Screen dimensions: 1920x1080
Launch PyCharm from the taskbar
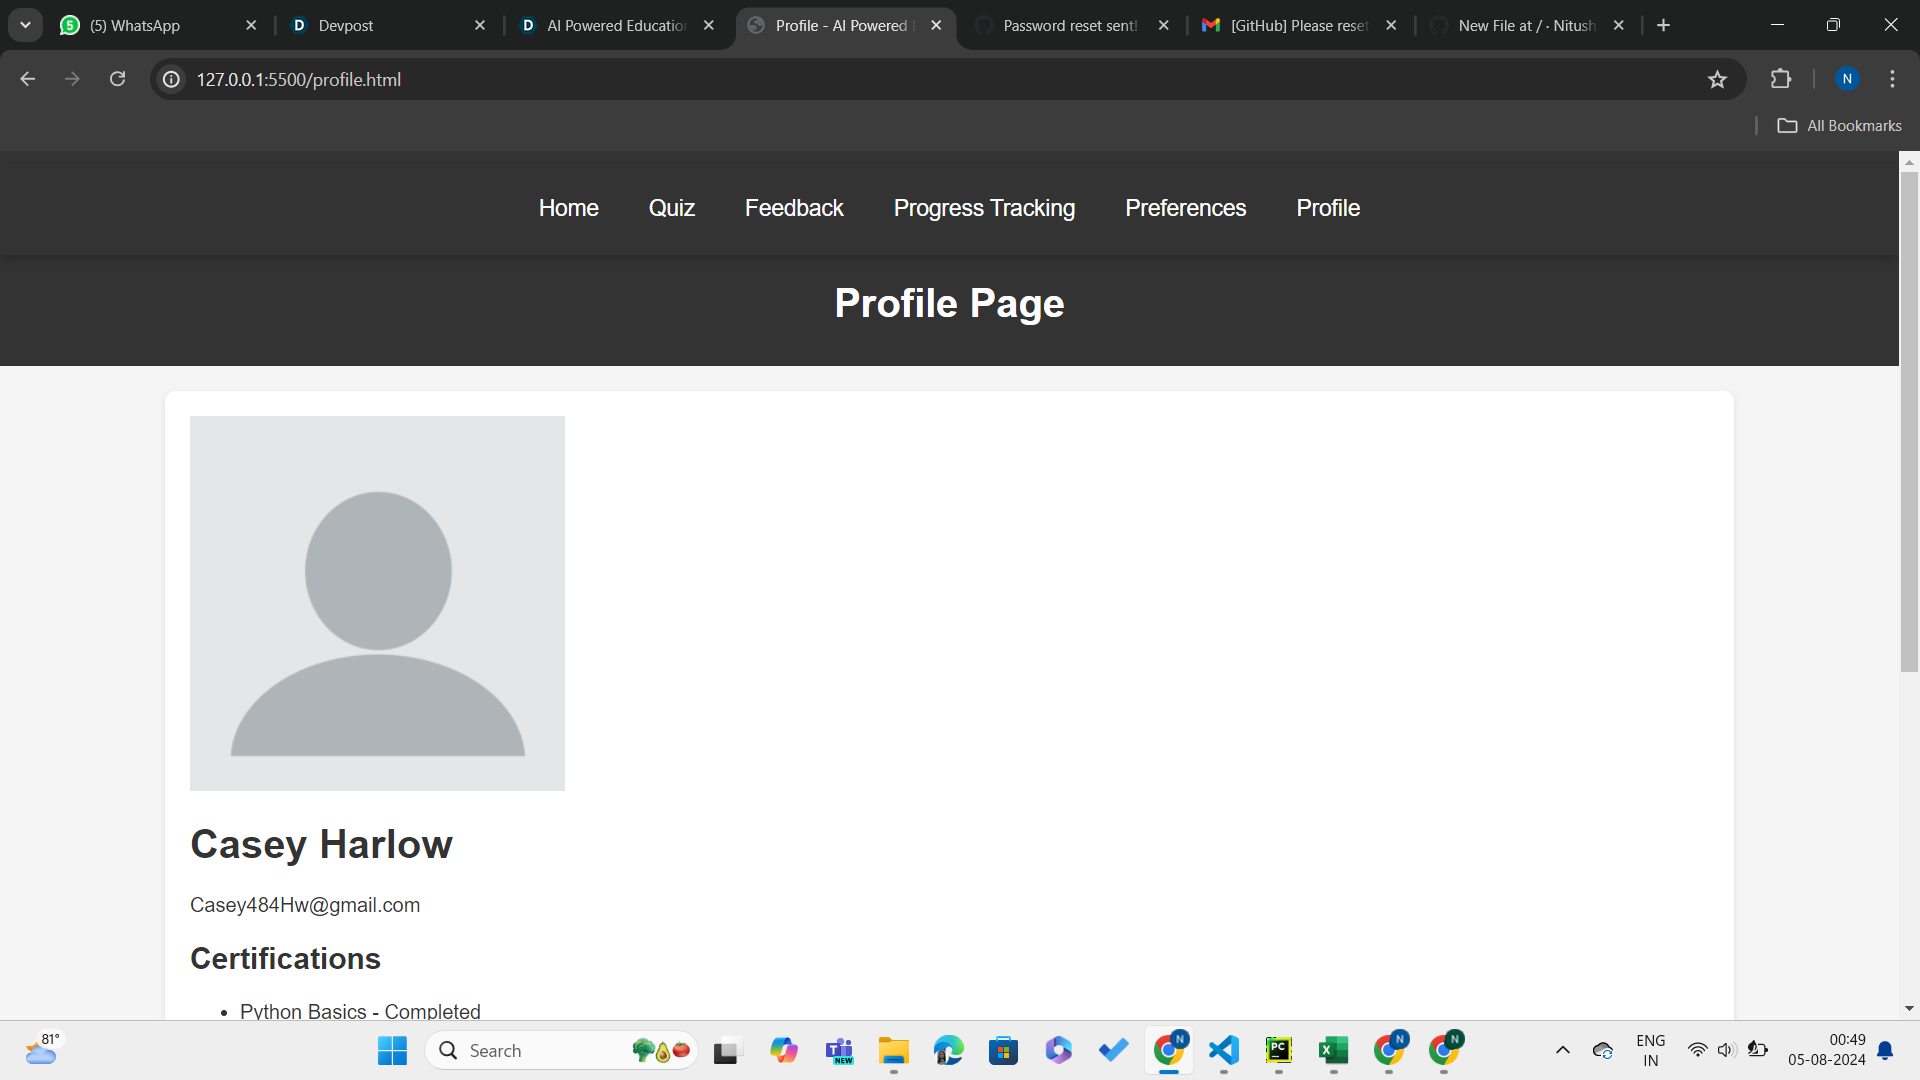pos(1279,1050)
